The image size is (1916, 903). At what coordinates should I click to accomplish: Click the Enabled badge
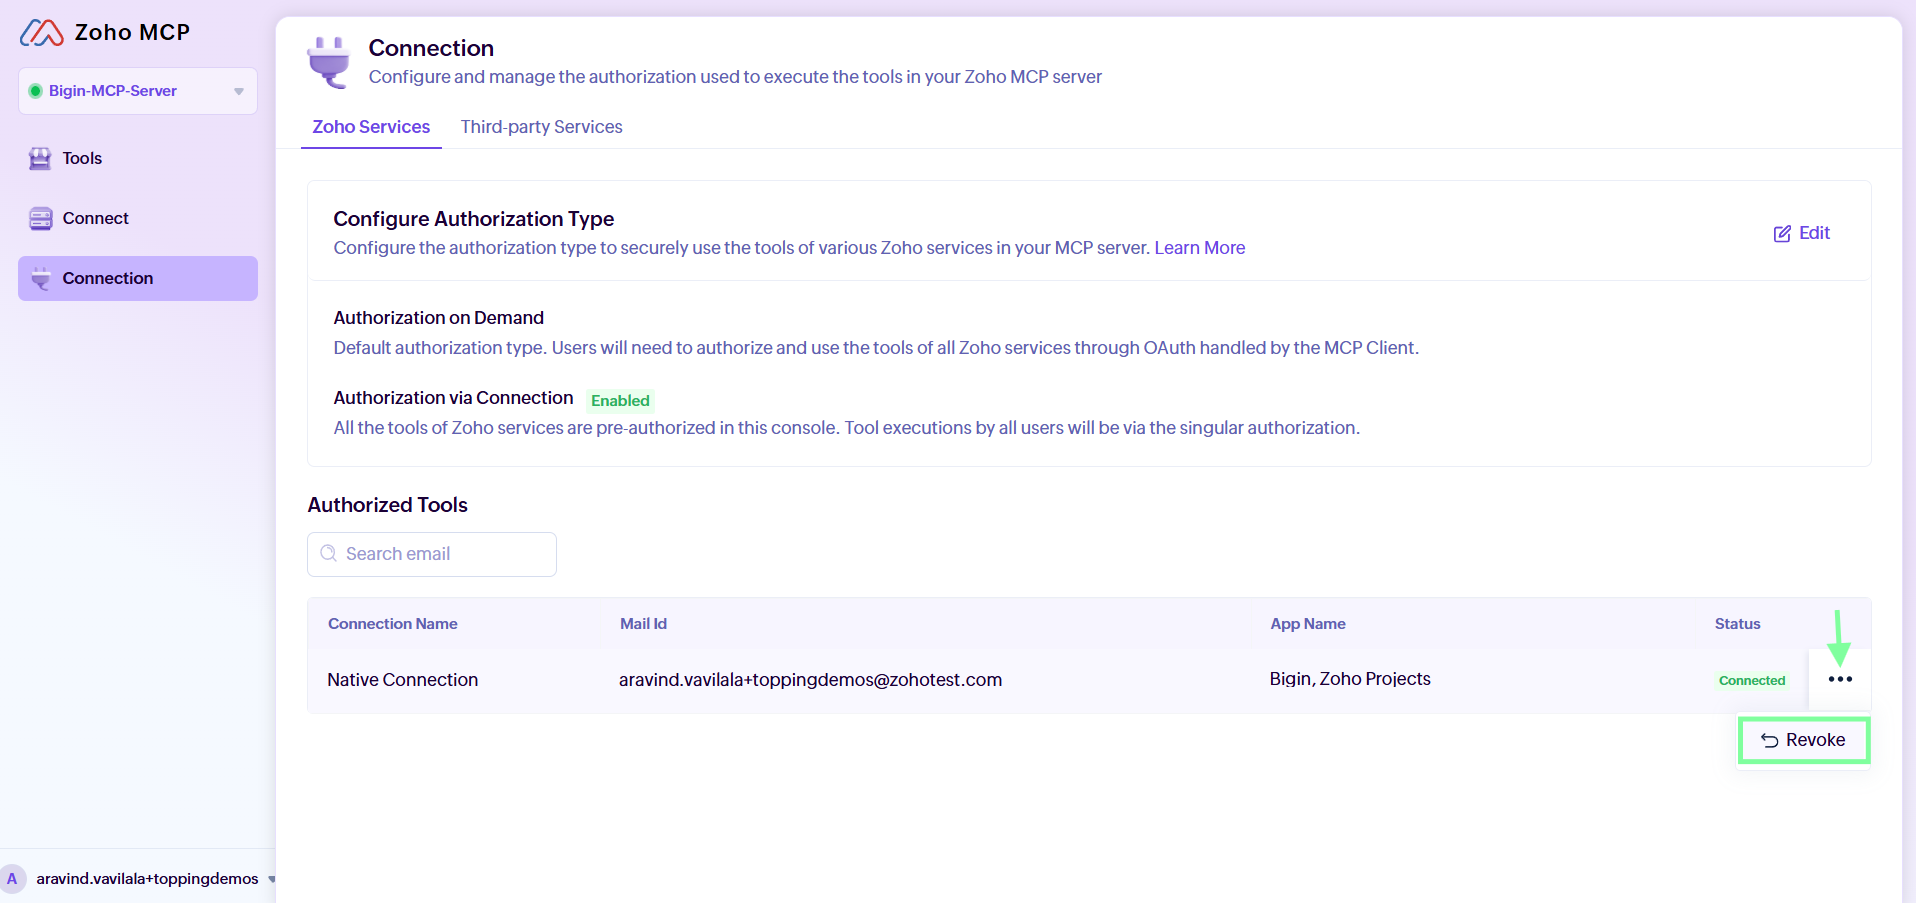pos(620,401)
